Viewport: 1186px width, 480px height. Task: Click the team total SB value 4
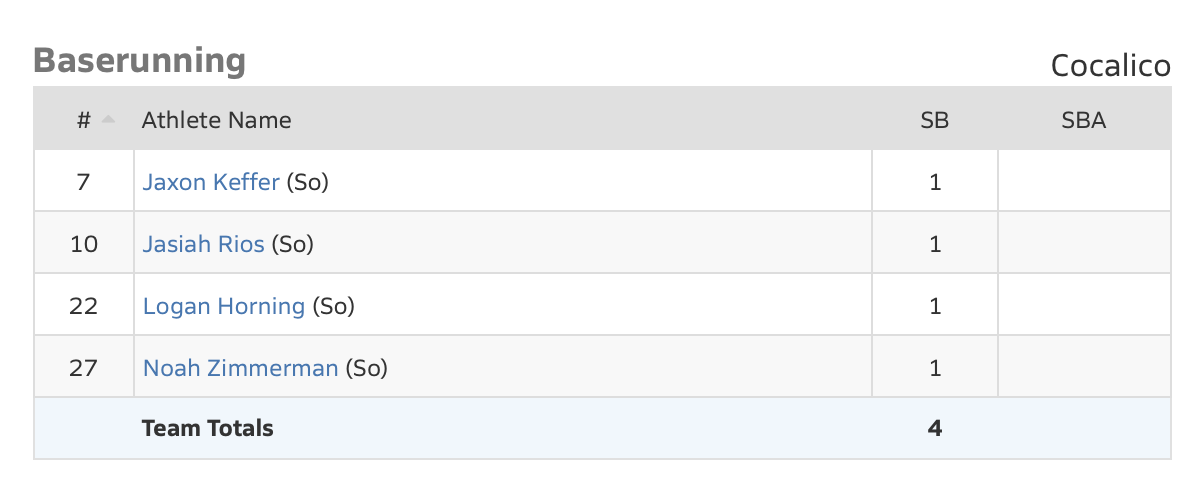[x=935, y=429]
